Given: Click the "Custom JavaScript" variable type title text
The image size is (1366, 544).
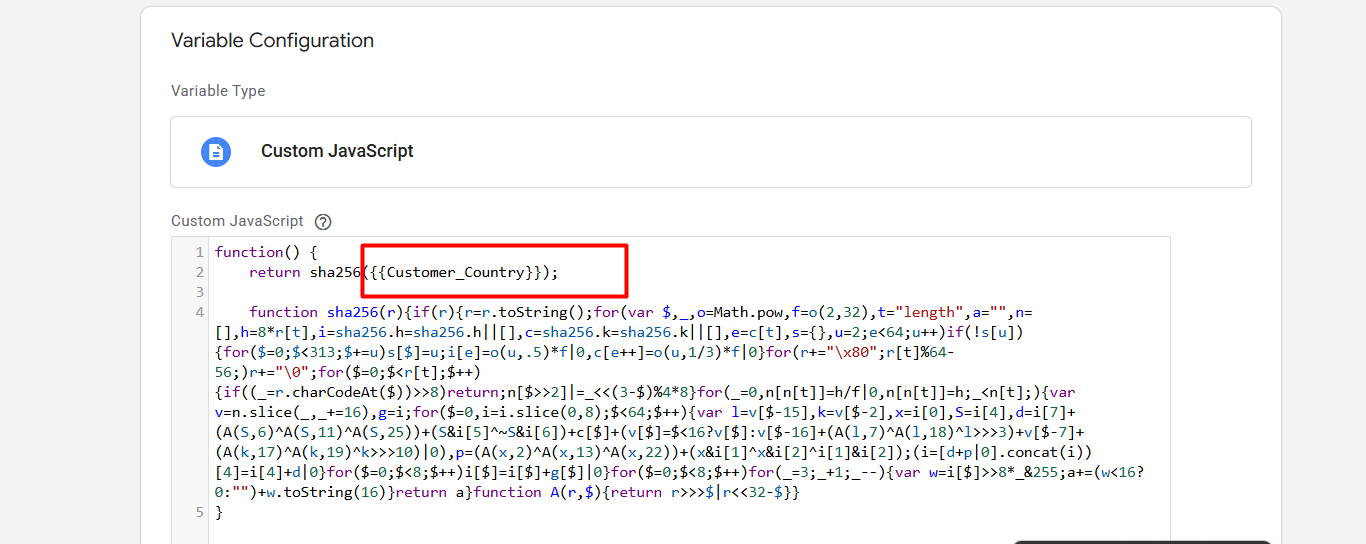Looking at the screenshot, I should pyautogui.click(x=337, y=152).
